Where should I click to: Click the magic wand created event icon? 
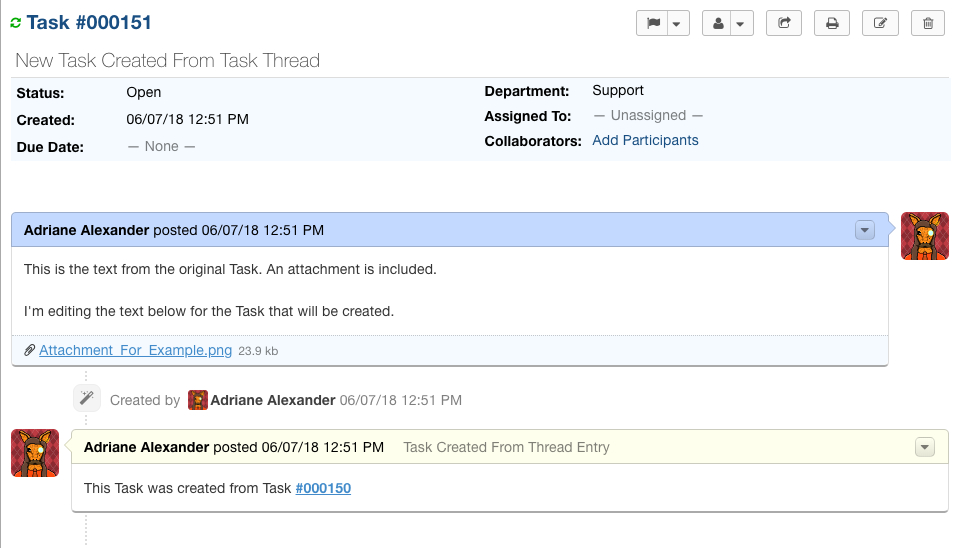[87, 399]
